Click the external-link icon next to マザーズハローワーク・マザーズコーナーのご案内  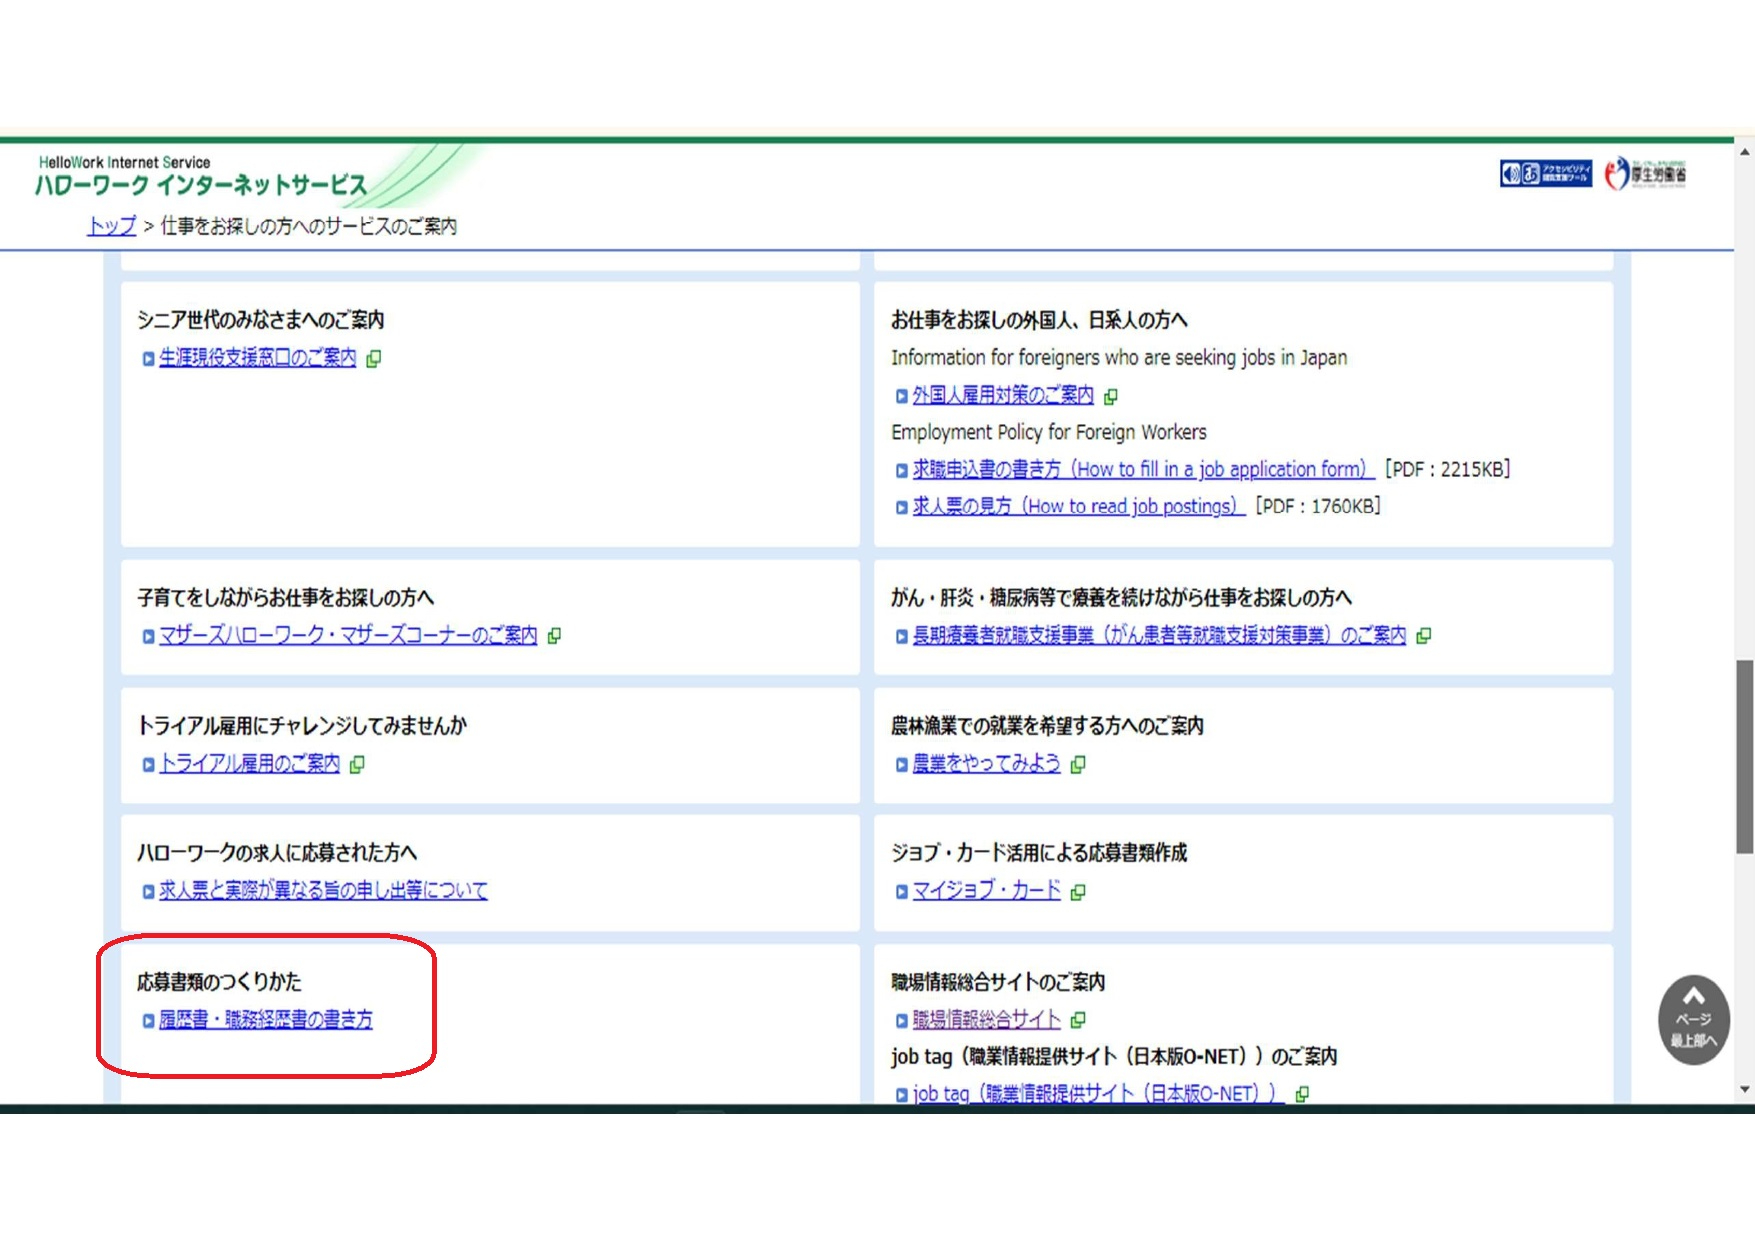pyautogui.click(x=556, y=635)
